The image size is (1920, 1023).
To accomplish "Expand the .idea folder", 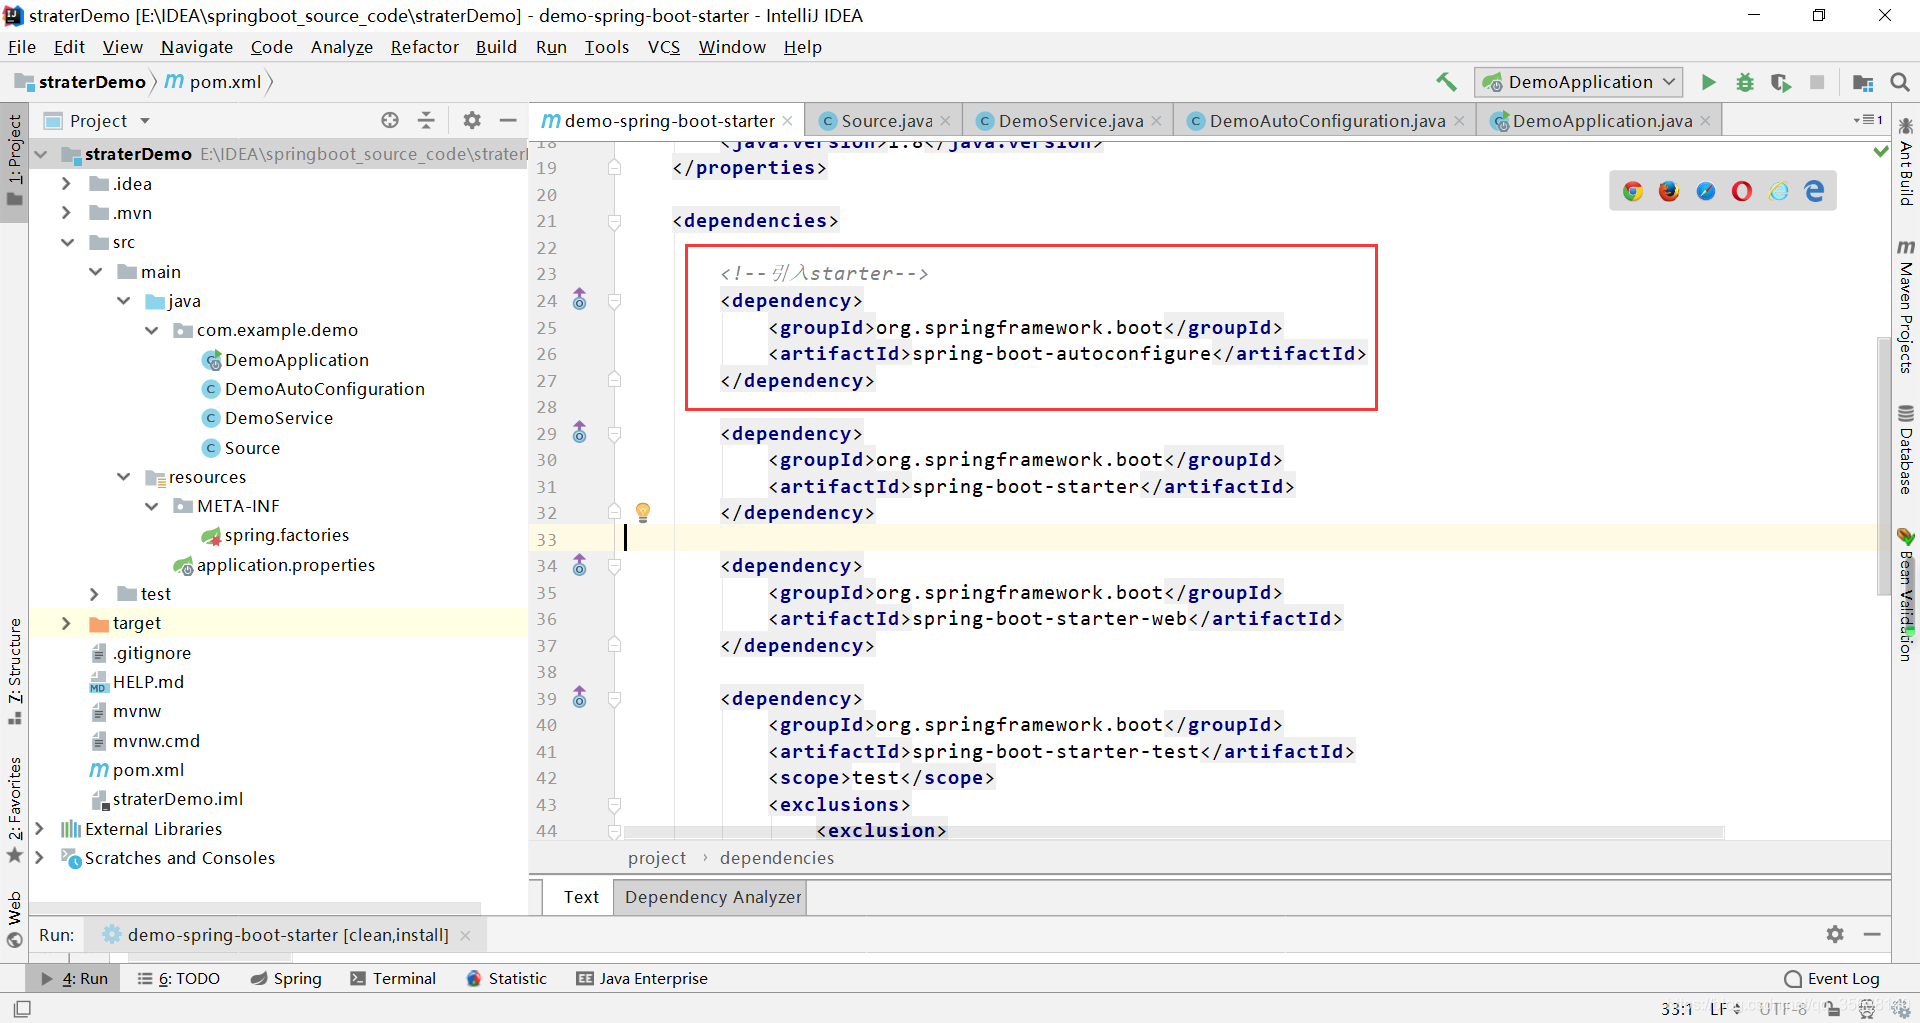I will pos(66,184).
